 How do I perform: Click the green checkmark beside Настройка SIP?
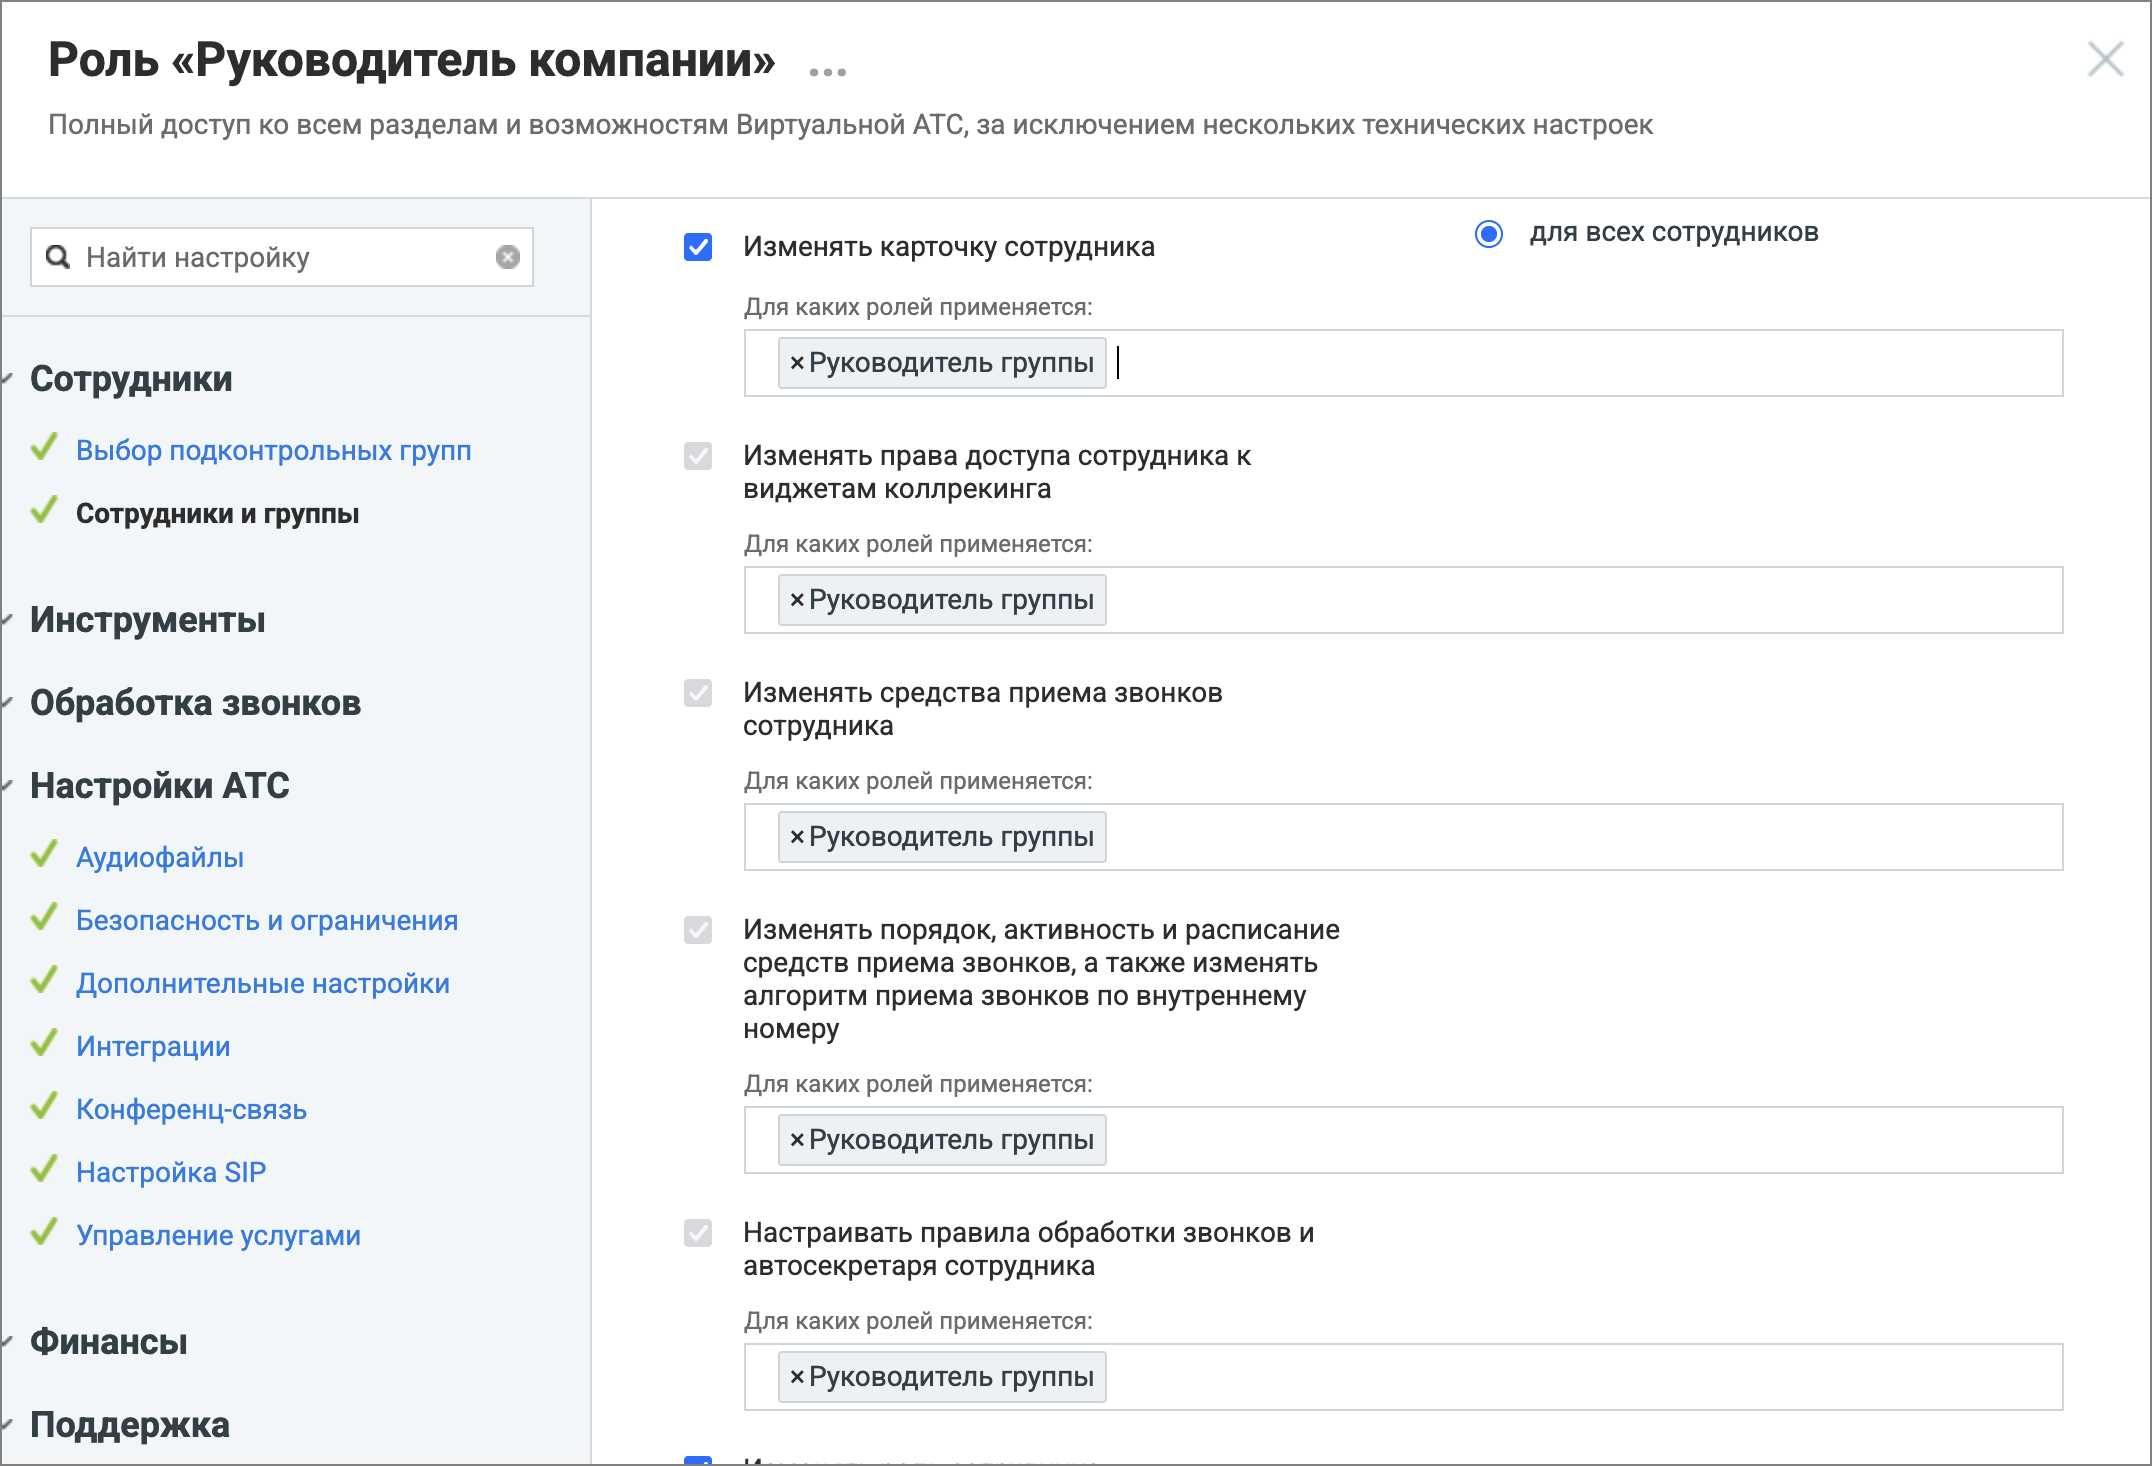44,1169
